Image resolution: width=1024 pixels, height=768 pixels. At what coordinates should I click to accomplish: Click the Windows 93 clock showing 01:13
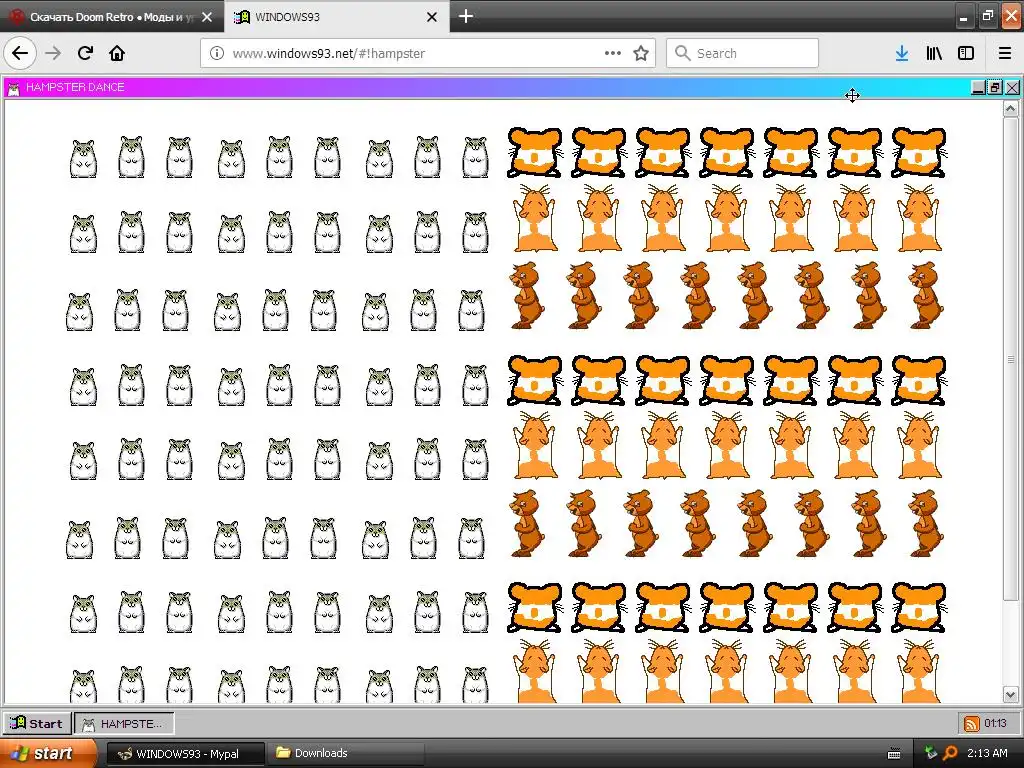[995, 723]
